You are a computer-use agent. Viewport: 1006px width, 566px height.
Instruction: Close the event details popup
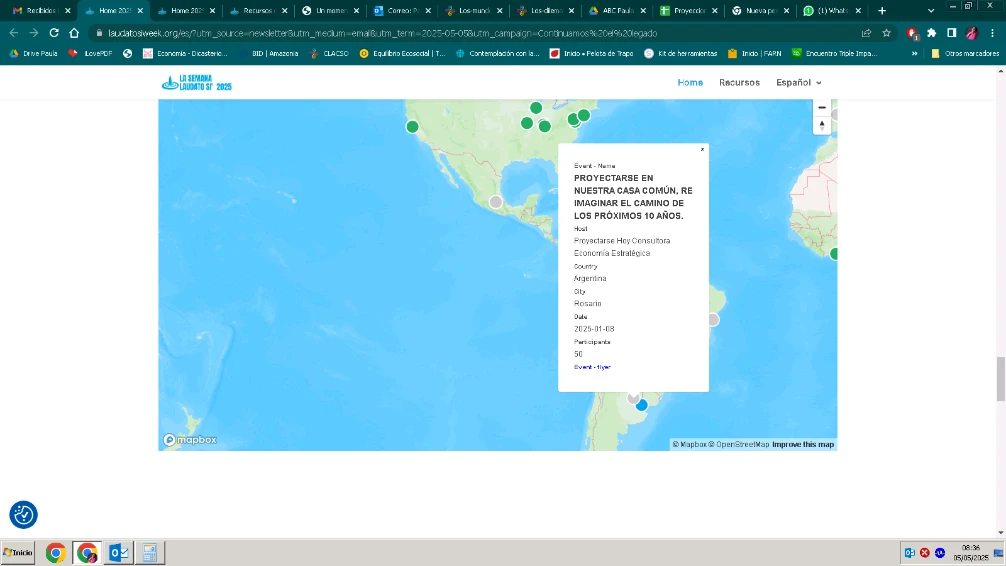pyautogui.click(x=702, y=150)
